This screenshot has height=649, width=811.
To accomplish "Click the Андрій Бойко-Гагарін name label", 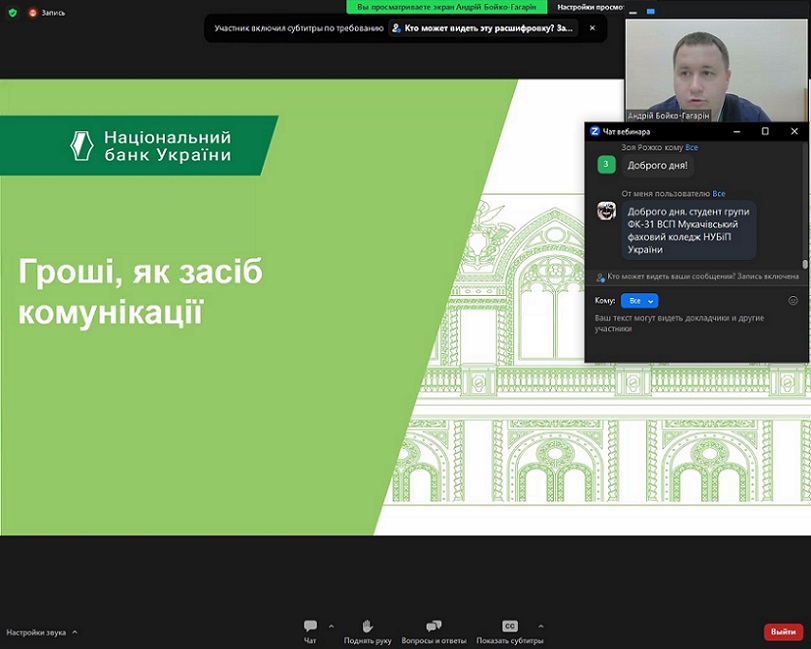I will point(668,116).
